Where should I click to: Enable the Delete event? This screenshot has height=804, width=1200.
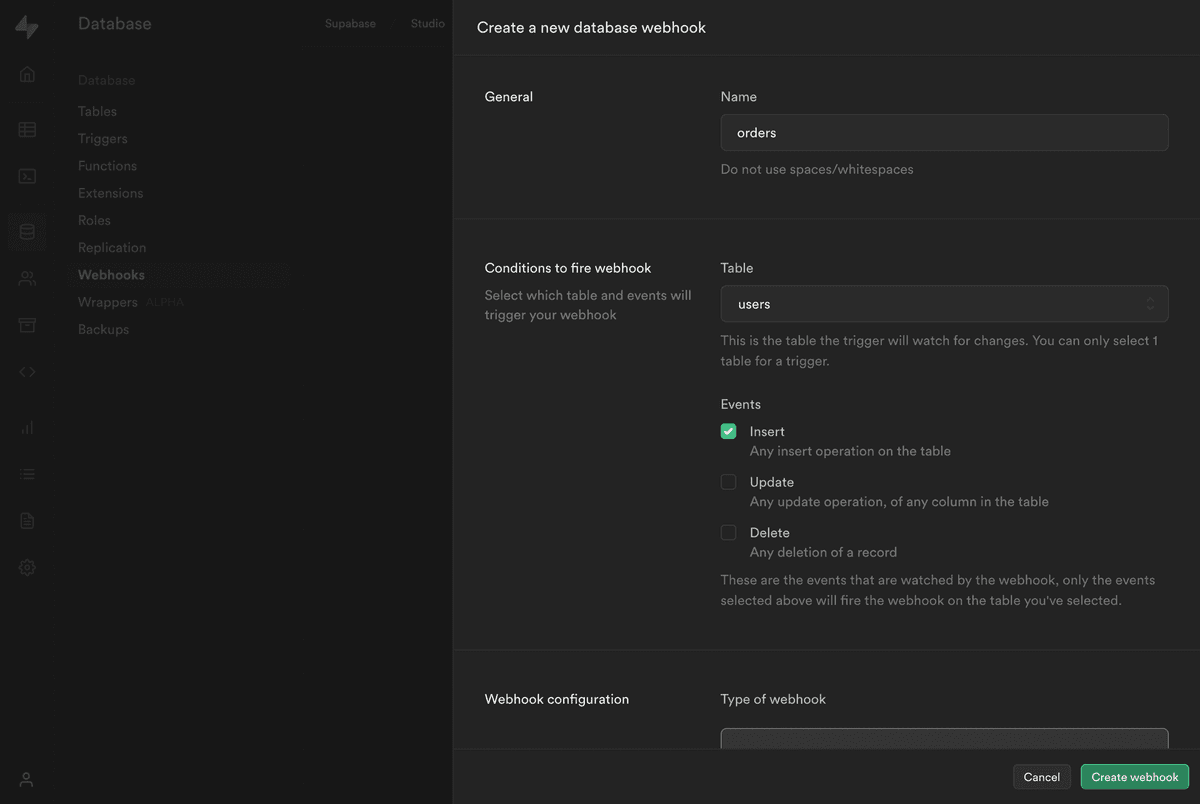(728, 532)
